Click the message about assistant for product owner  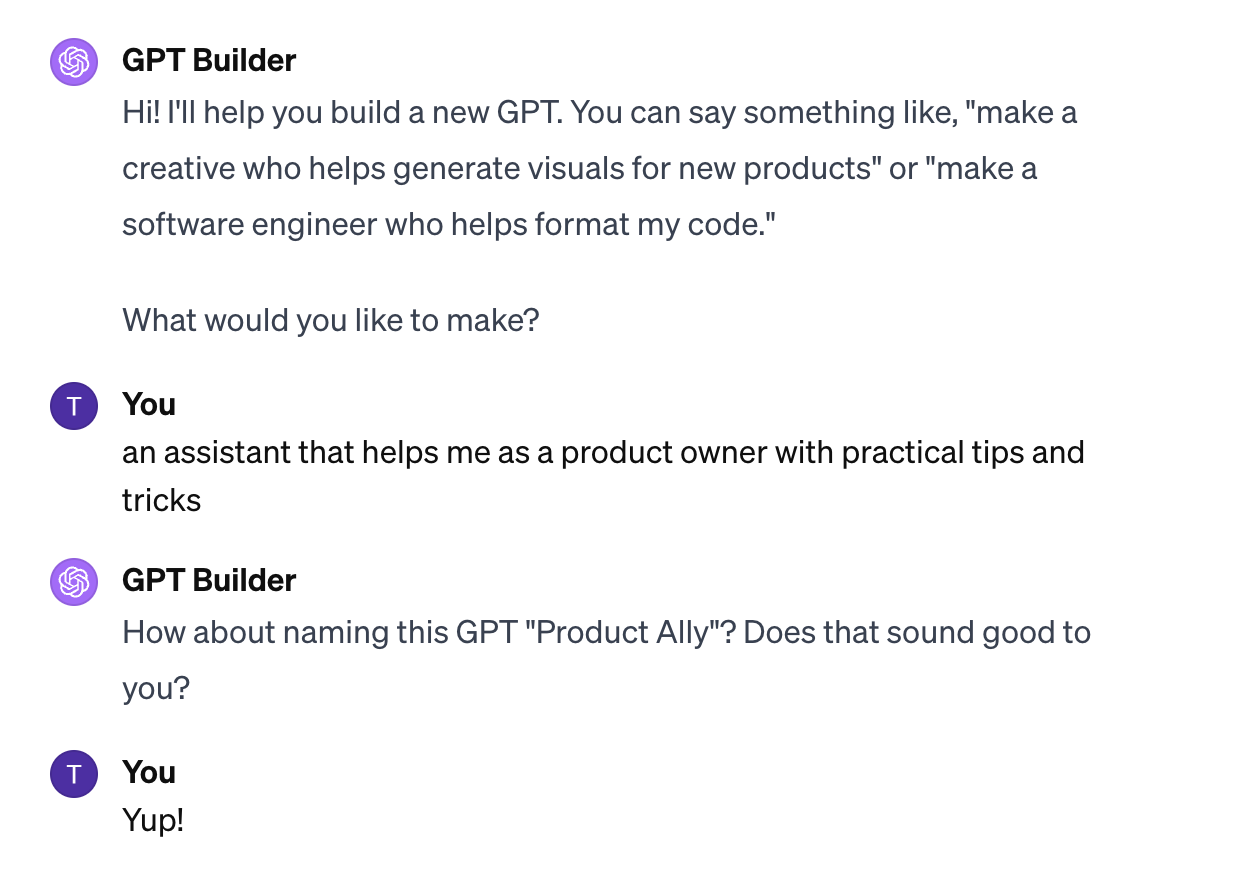tap(603, 475)
